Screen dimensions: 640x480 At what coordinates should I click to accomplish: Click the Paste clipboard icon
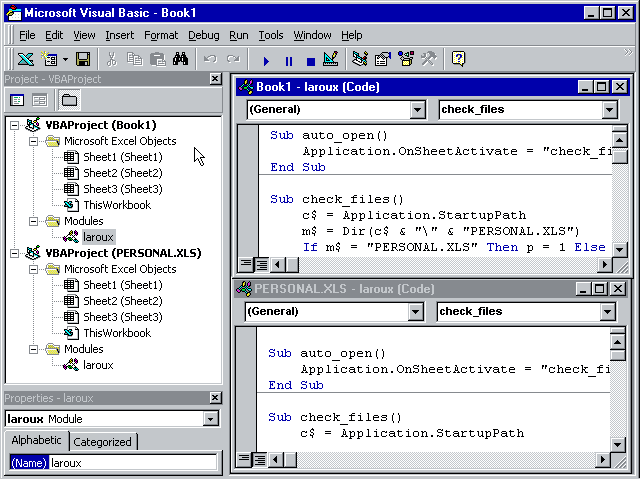click(157, 59)
